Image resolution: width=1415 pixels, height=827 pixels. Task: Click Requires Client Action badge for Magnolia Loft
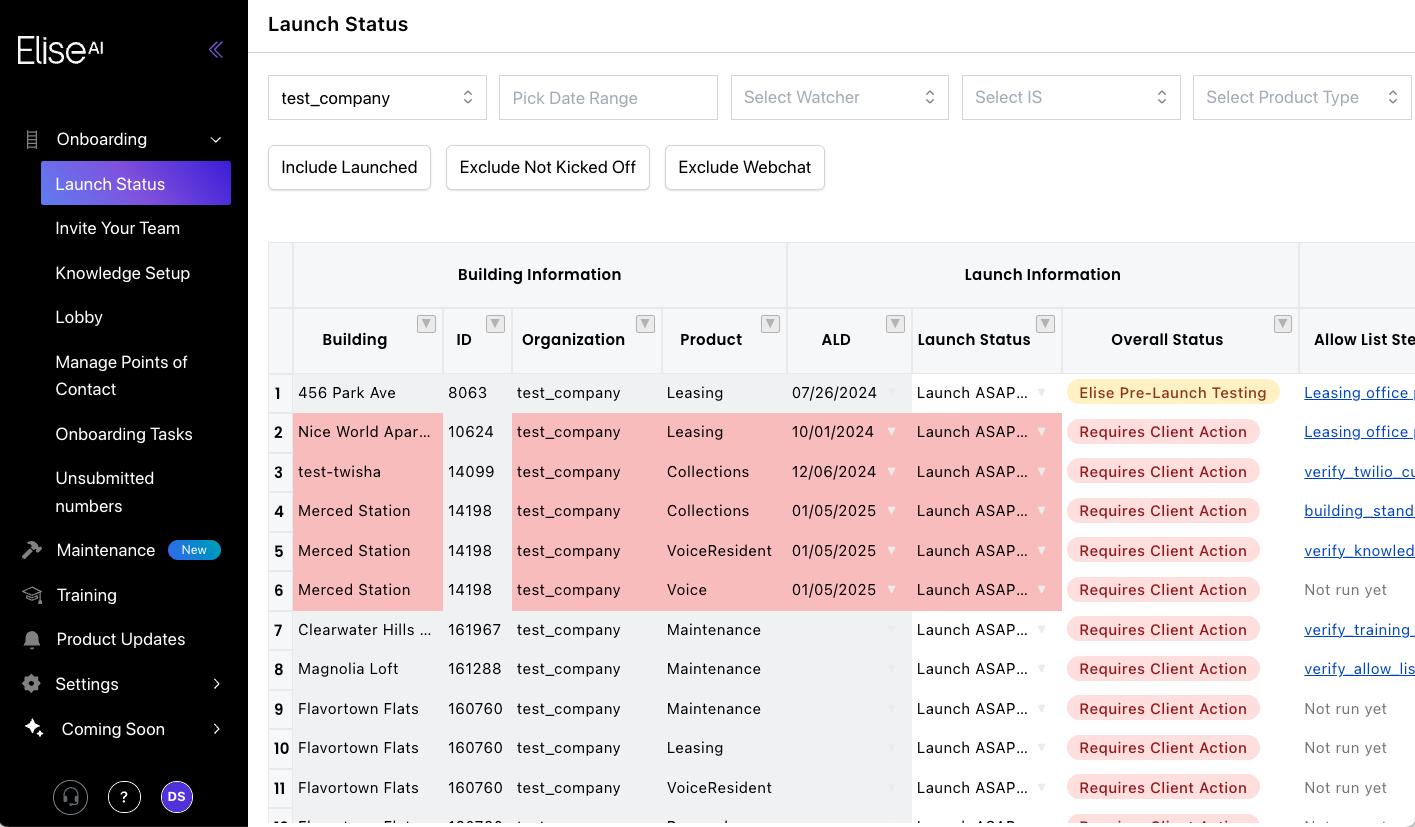(x=1163, y=669)
